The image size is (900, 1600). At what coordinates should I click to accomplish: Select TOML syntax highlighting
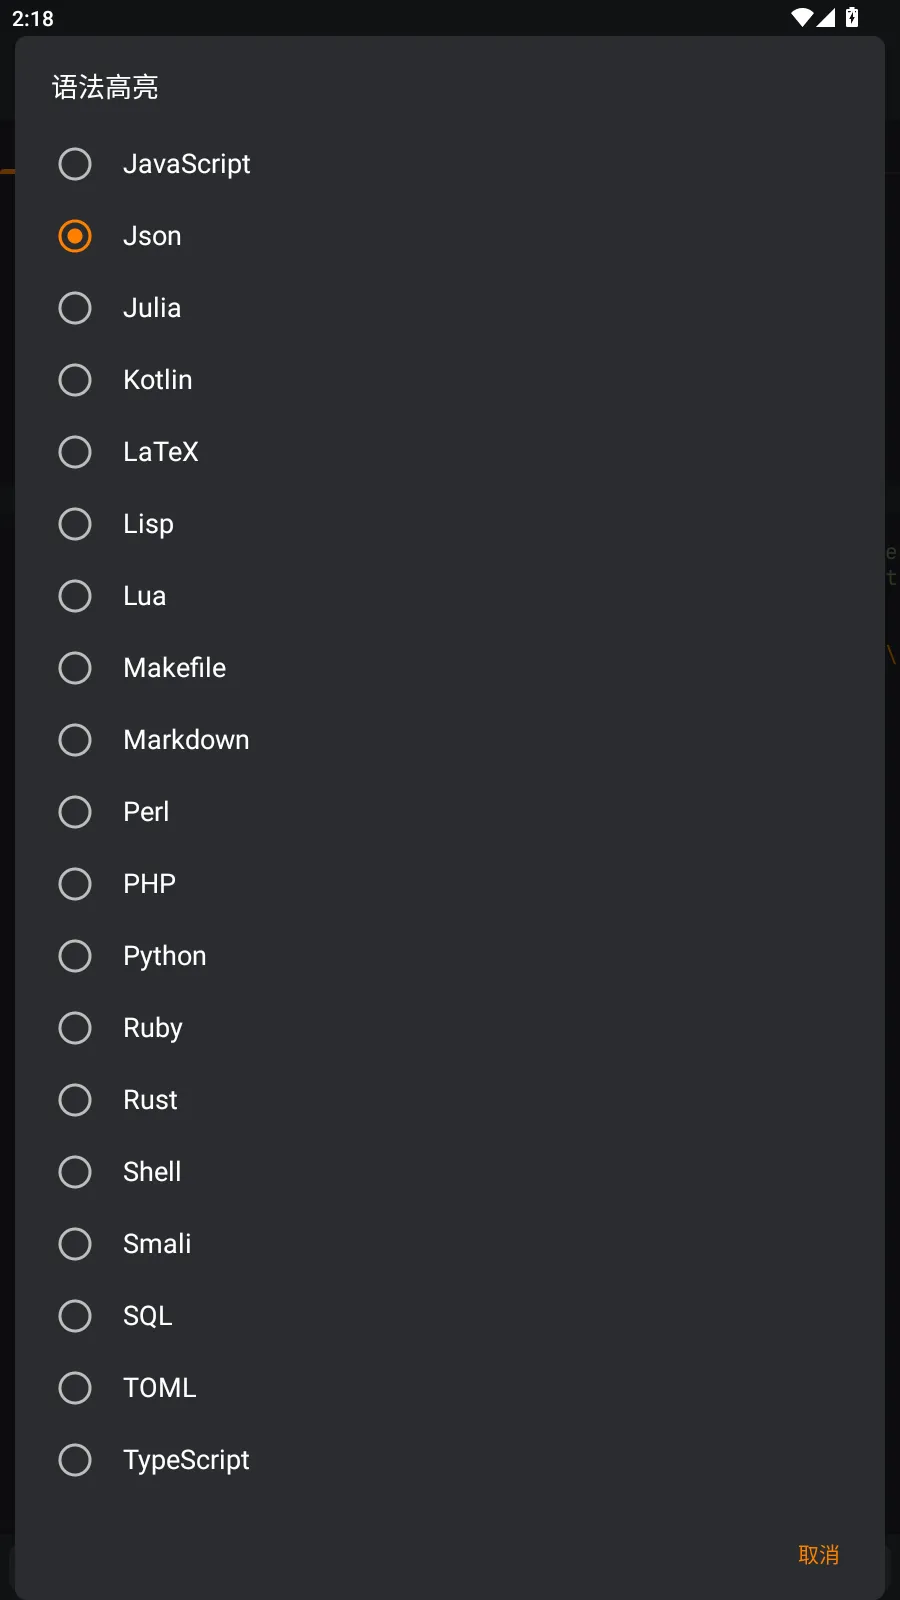point(75,1388)
